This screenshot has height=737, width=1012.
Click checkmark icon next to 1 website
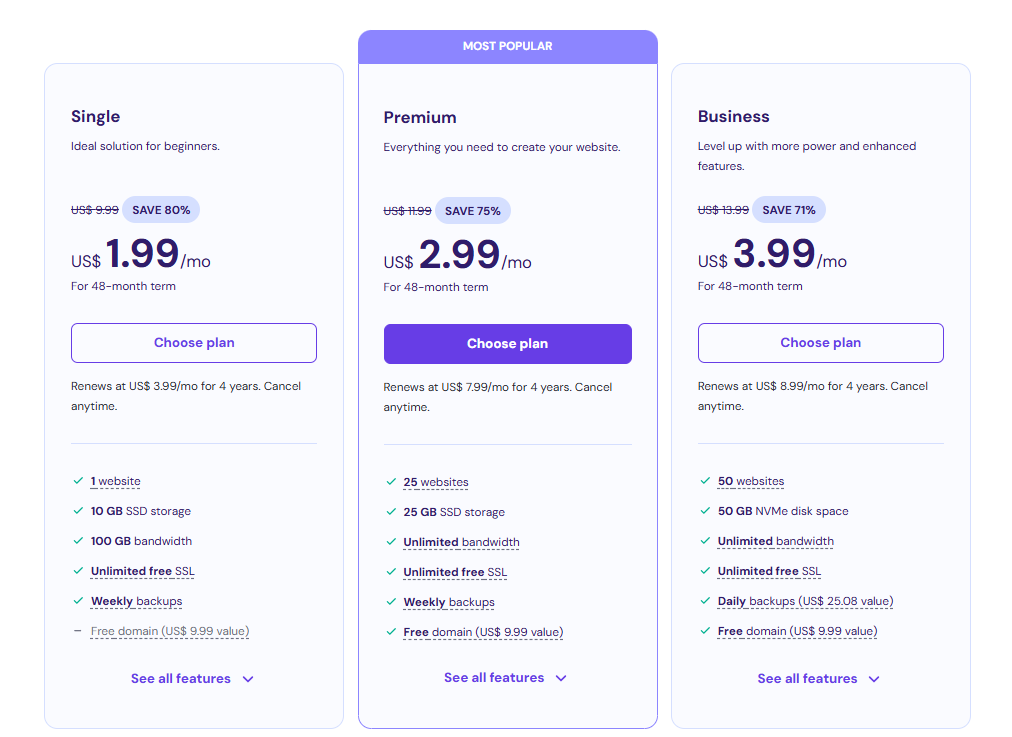pyautogui.click(x=78, y=481)
